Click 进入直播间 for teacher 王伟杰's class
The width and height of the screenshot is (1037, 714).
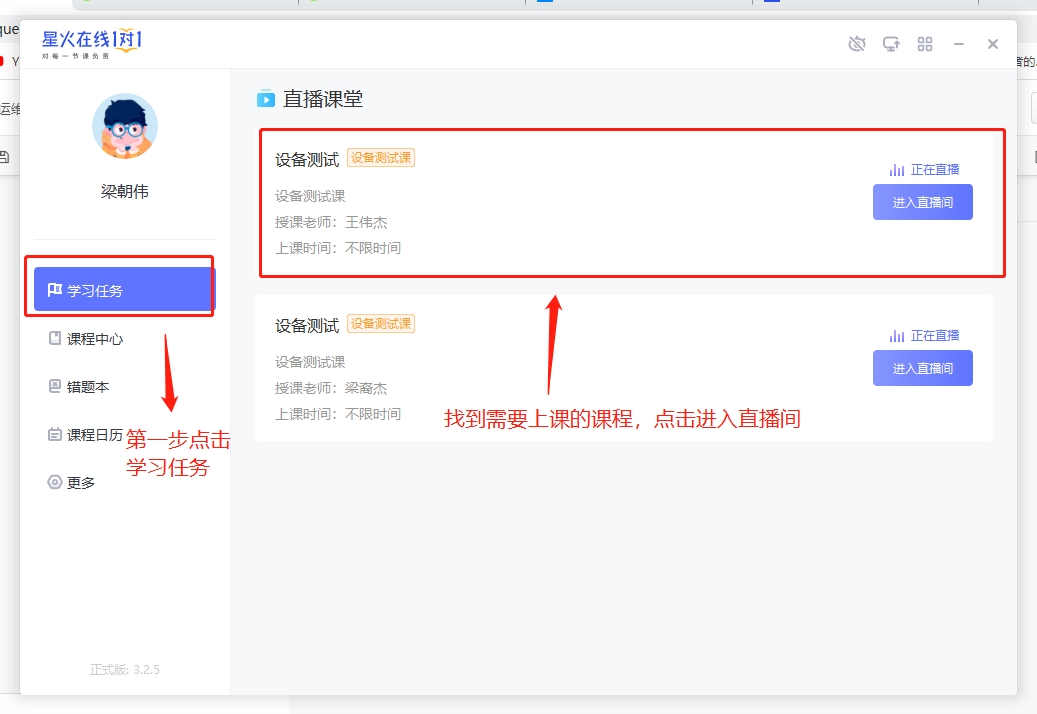923,202
